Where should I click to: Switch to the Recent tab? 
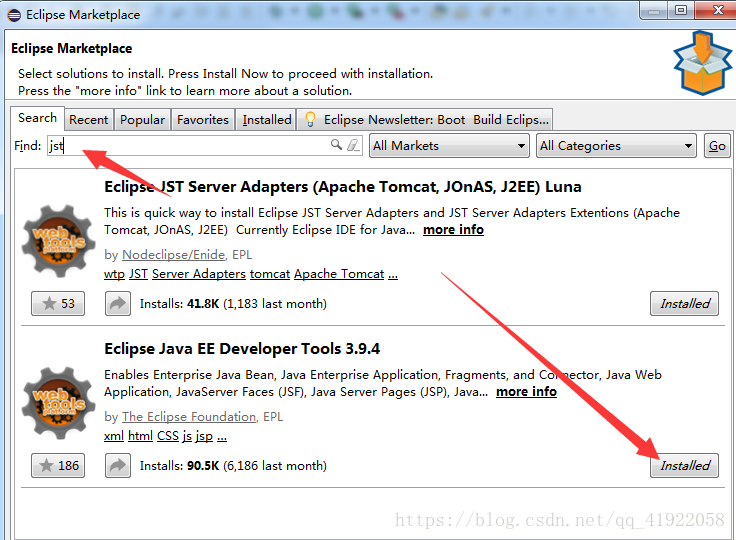(89, 120)
